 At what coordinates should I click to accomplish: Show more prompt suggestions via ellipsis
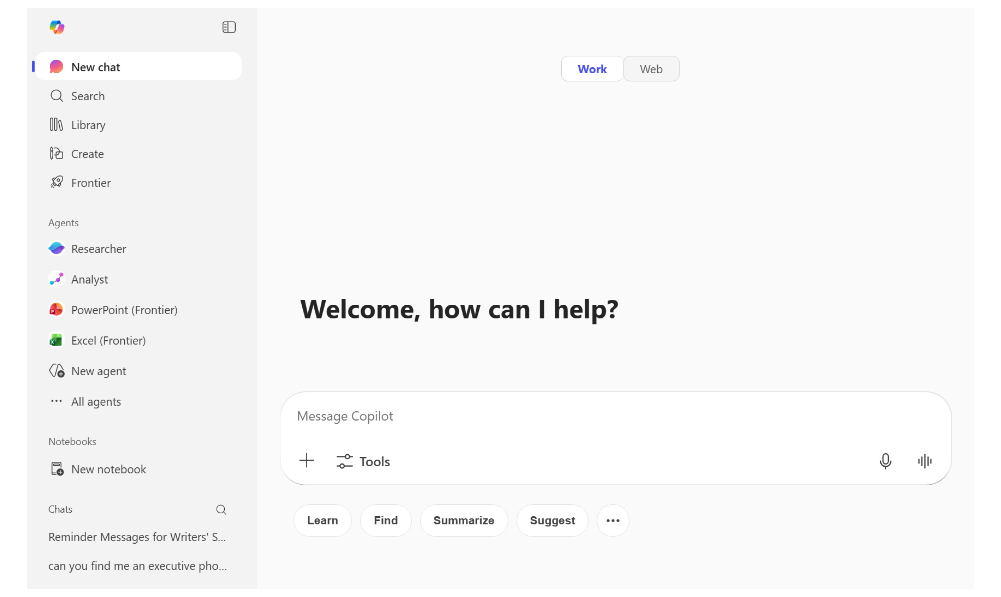[612, 520]
